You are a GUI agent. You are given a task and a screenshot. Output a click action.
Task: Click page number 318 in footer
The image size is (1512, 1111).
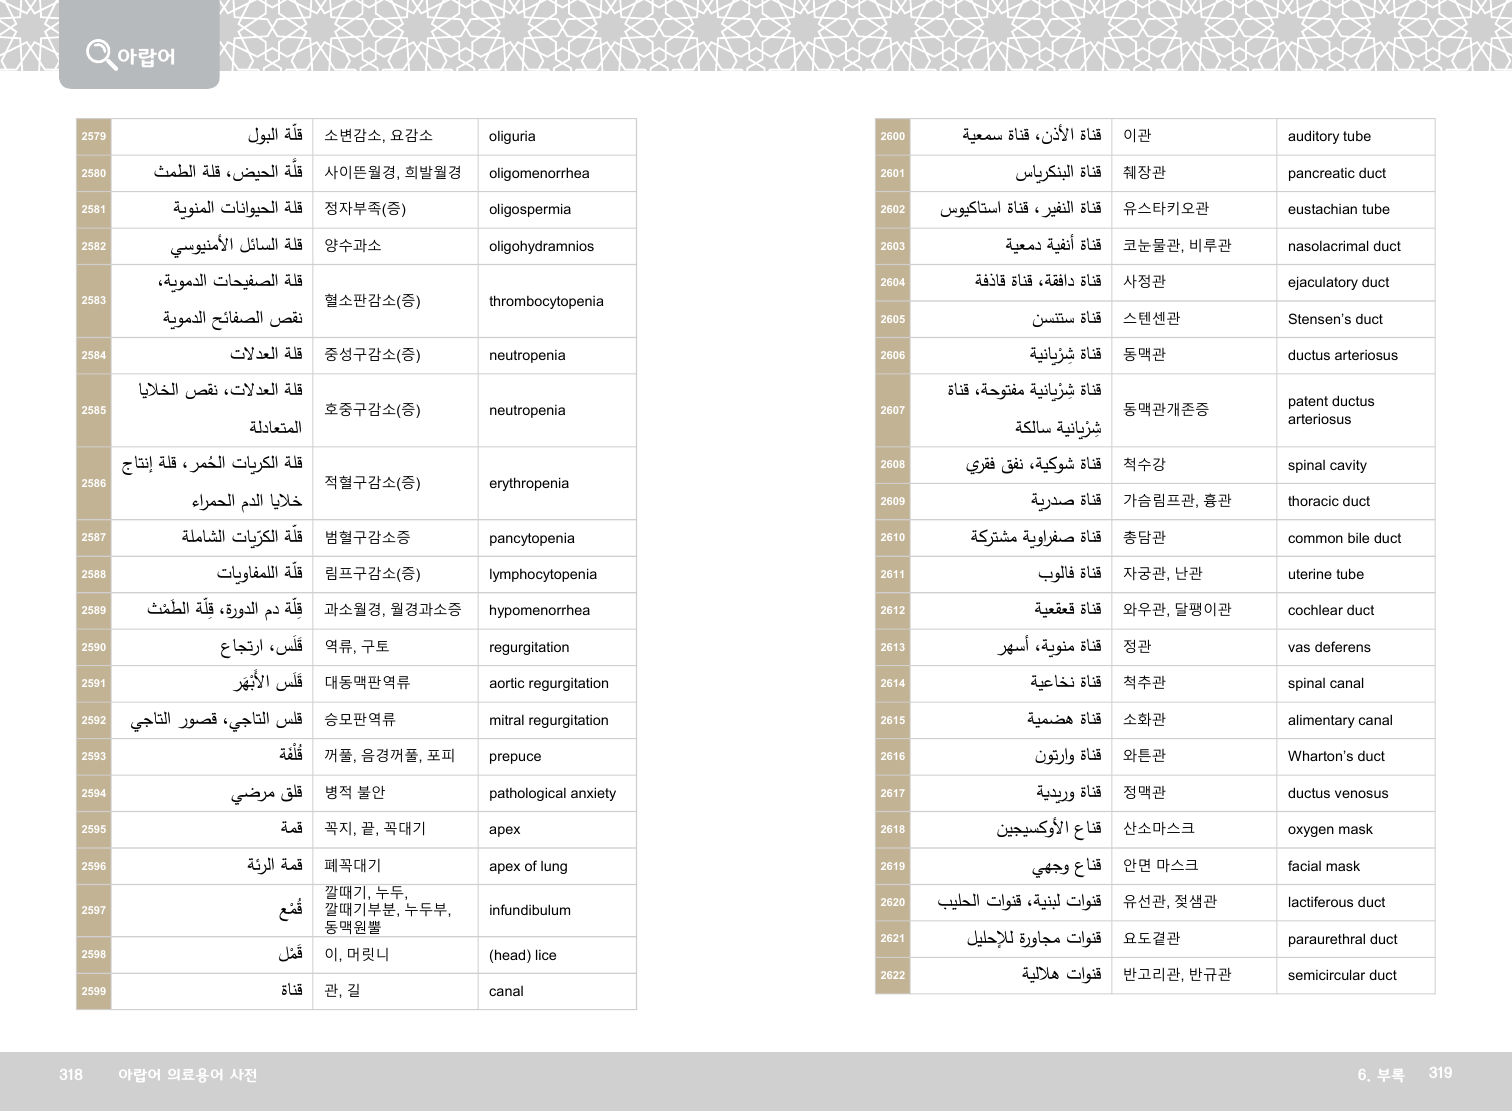(x=71, y=1075)
